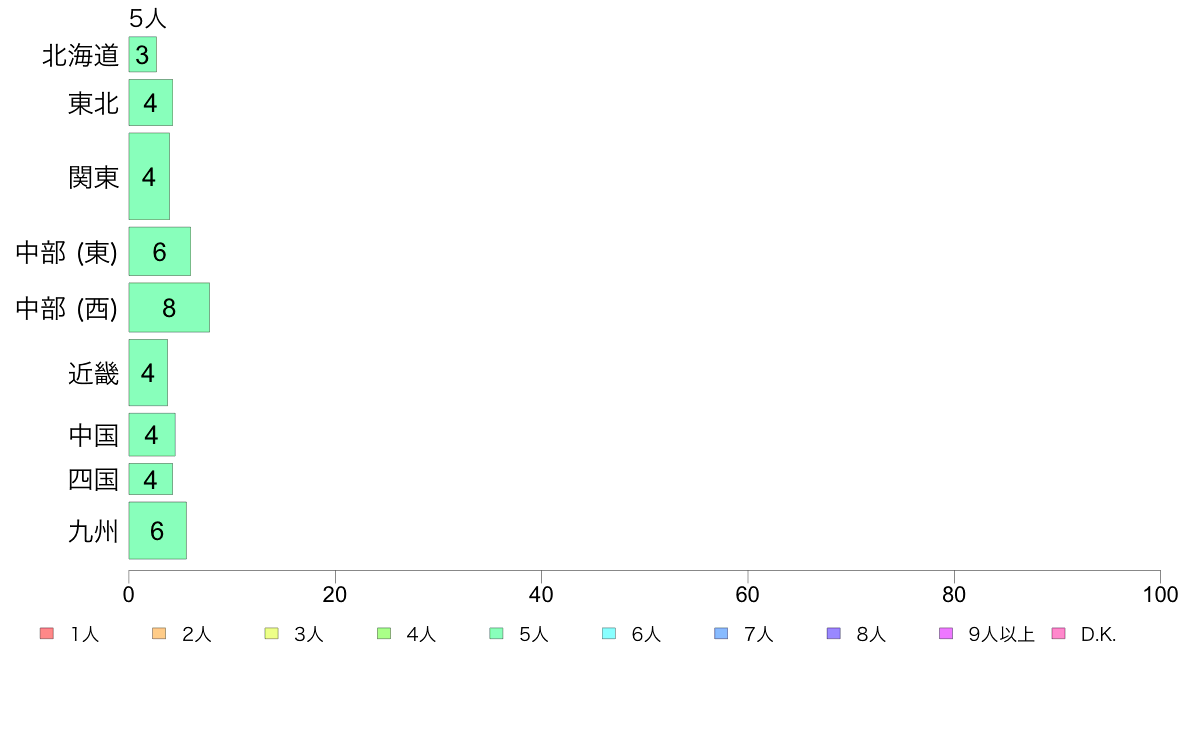
Task: Click the 4人 green legend swatch
Action: [384, 634]
